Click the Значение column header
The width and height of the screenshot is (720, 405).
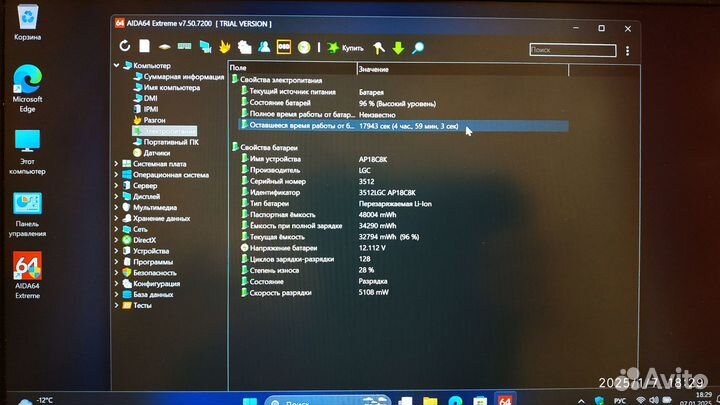pyautogui.click(x=373, y=68)
